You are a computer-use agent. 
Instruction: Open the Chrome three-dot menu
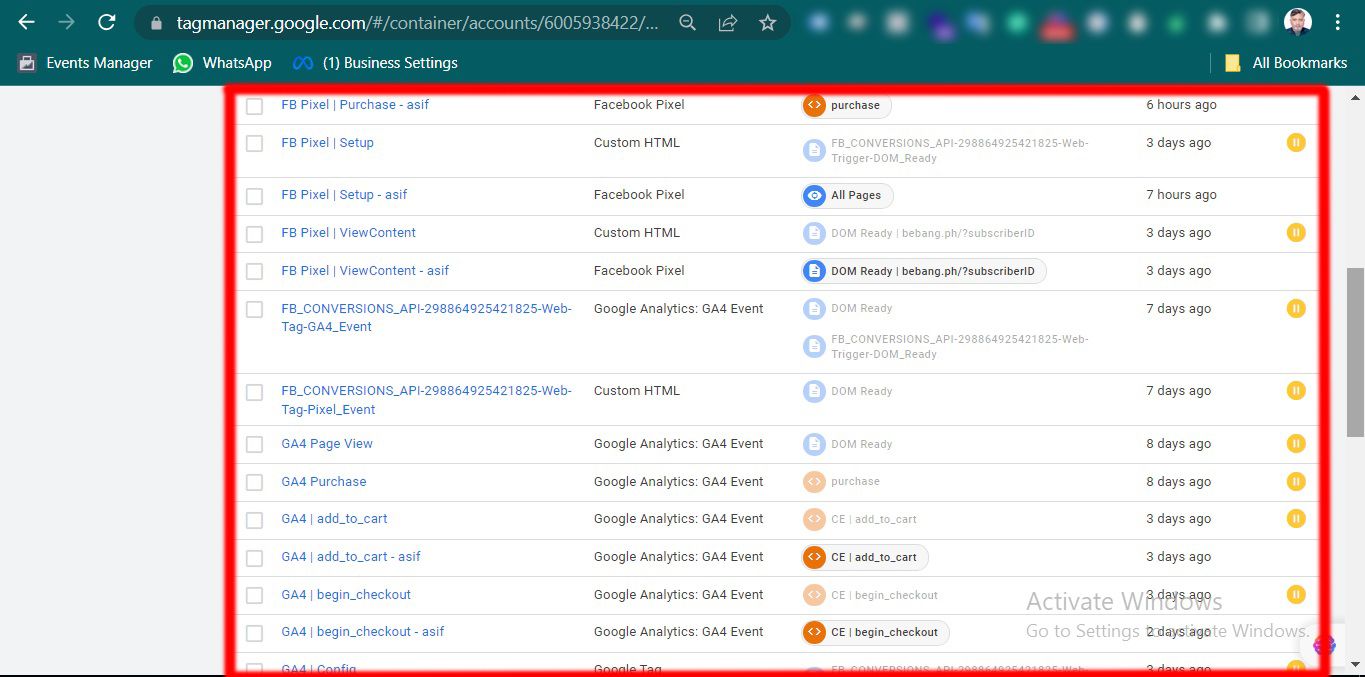(x=1338, y=22)
